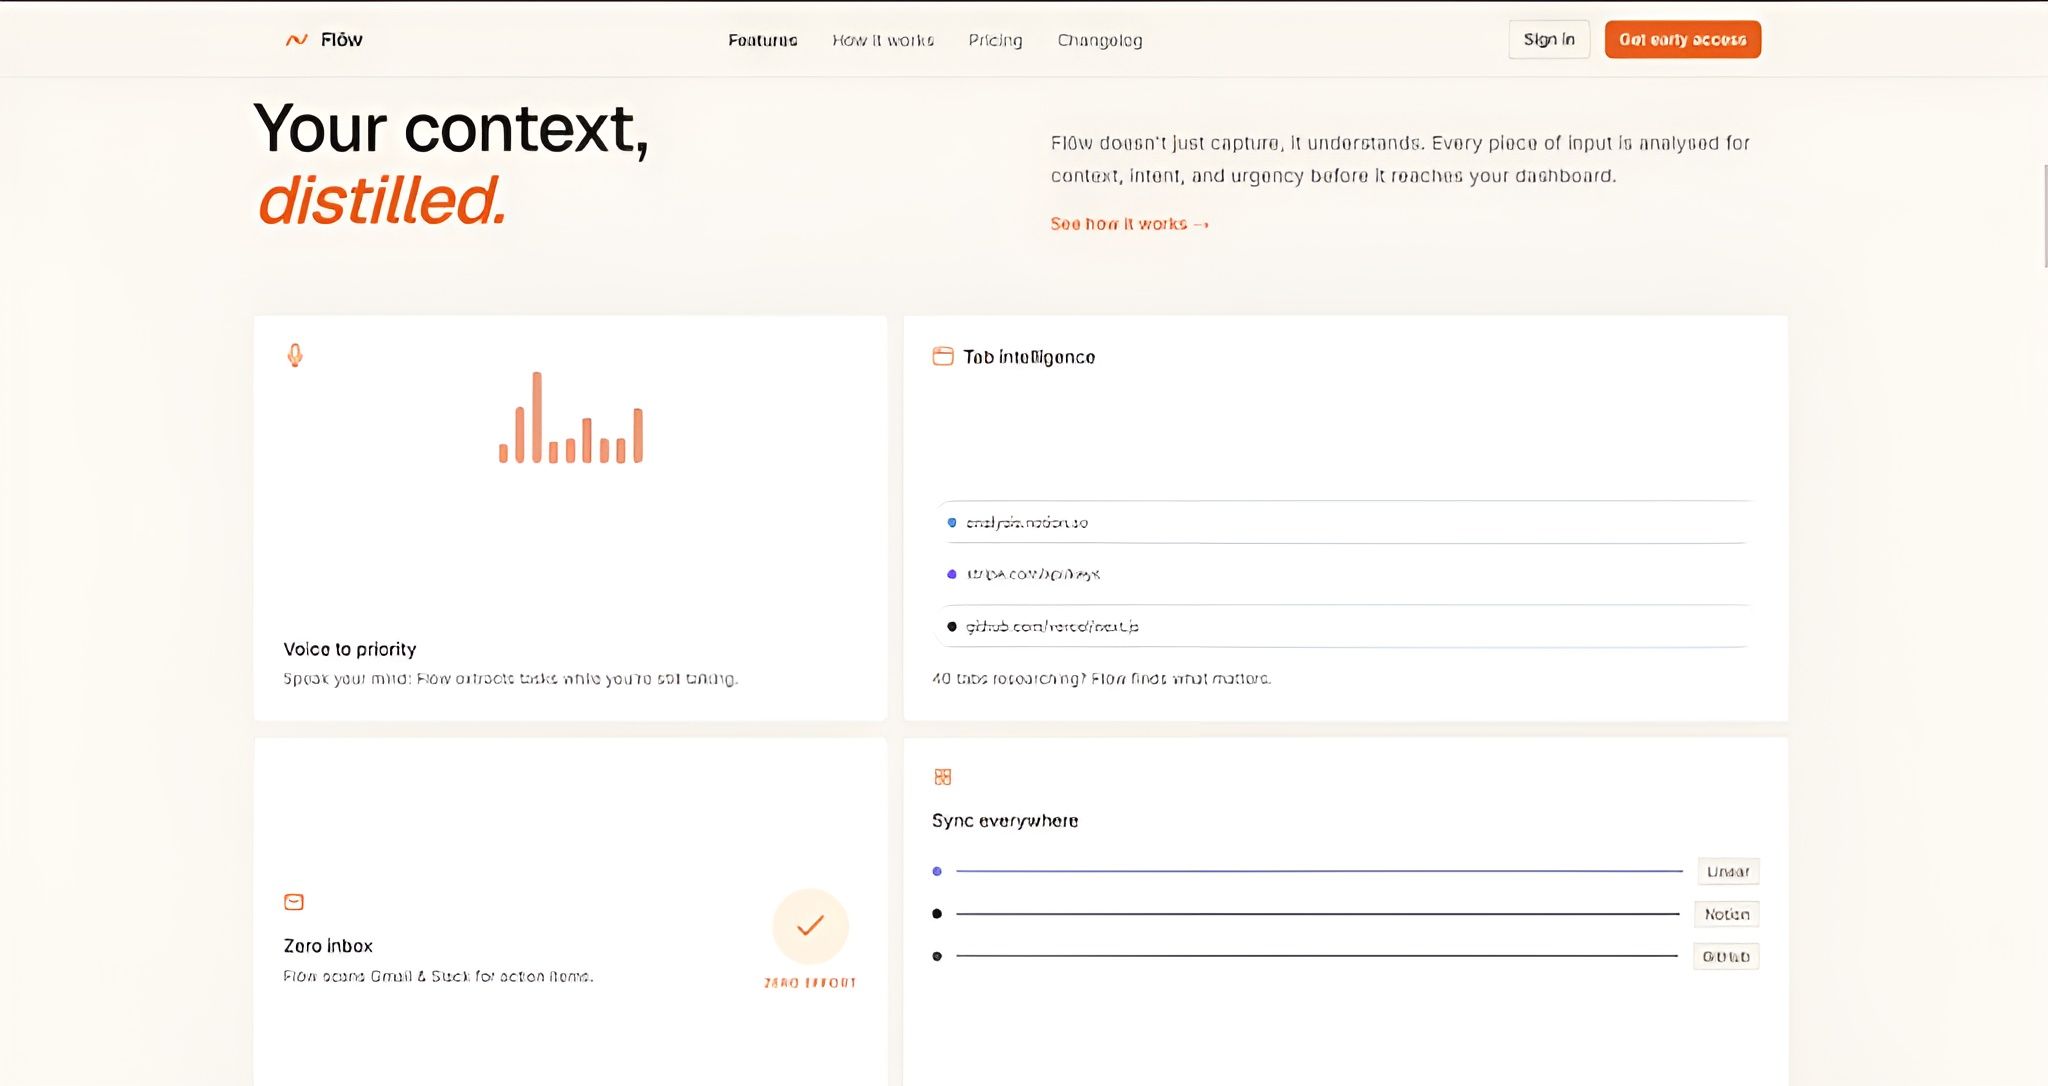The width and height of the screenshot is (2048, 1086).
Task: Click the voice waveform bars graphic
Action: tap(571, 417)
